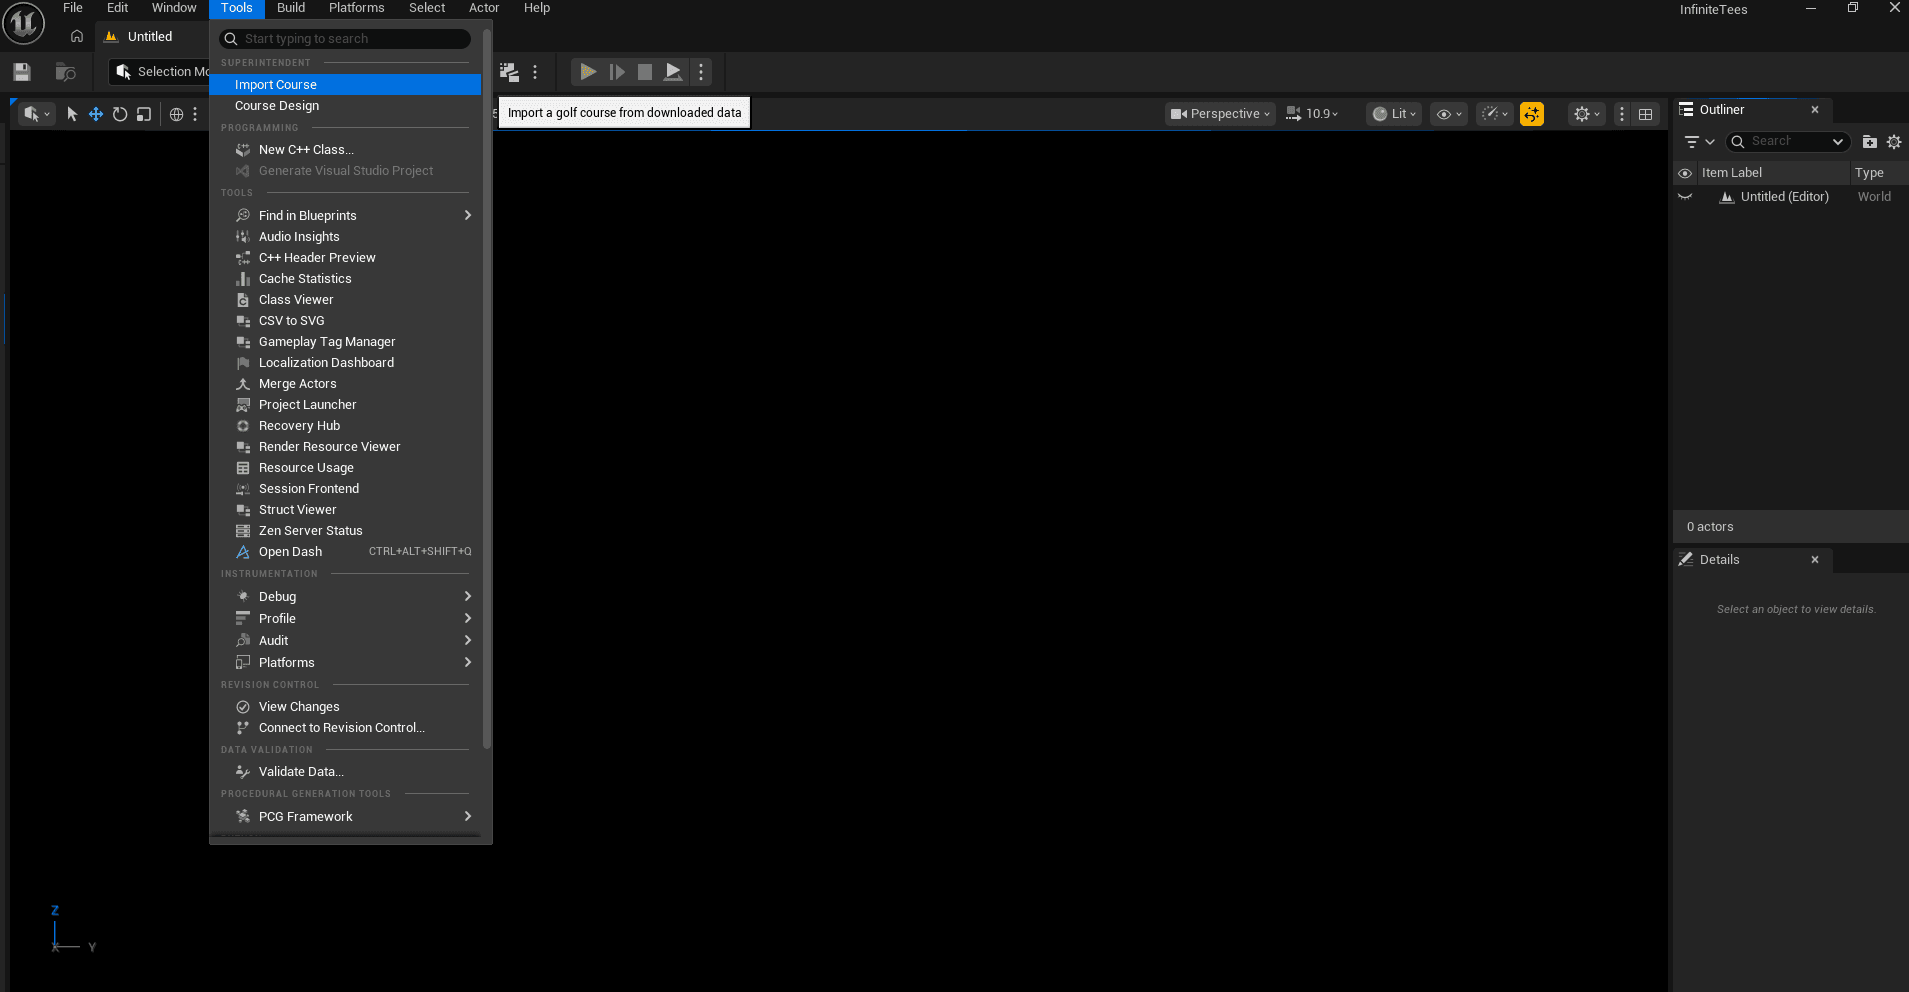The image size is (1909, 992).
Task: Launch the game on a platform
Action: (671, 71)
